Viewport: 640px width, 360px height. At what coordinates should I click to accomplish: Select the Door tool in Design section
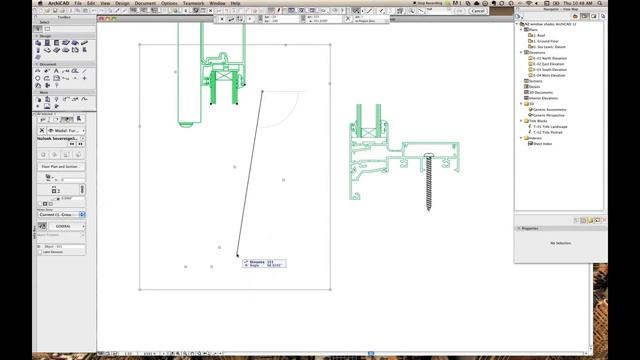[x=47, y=43]
